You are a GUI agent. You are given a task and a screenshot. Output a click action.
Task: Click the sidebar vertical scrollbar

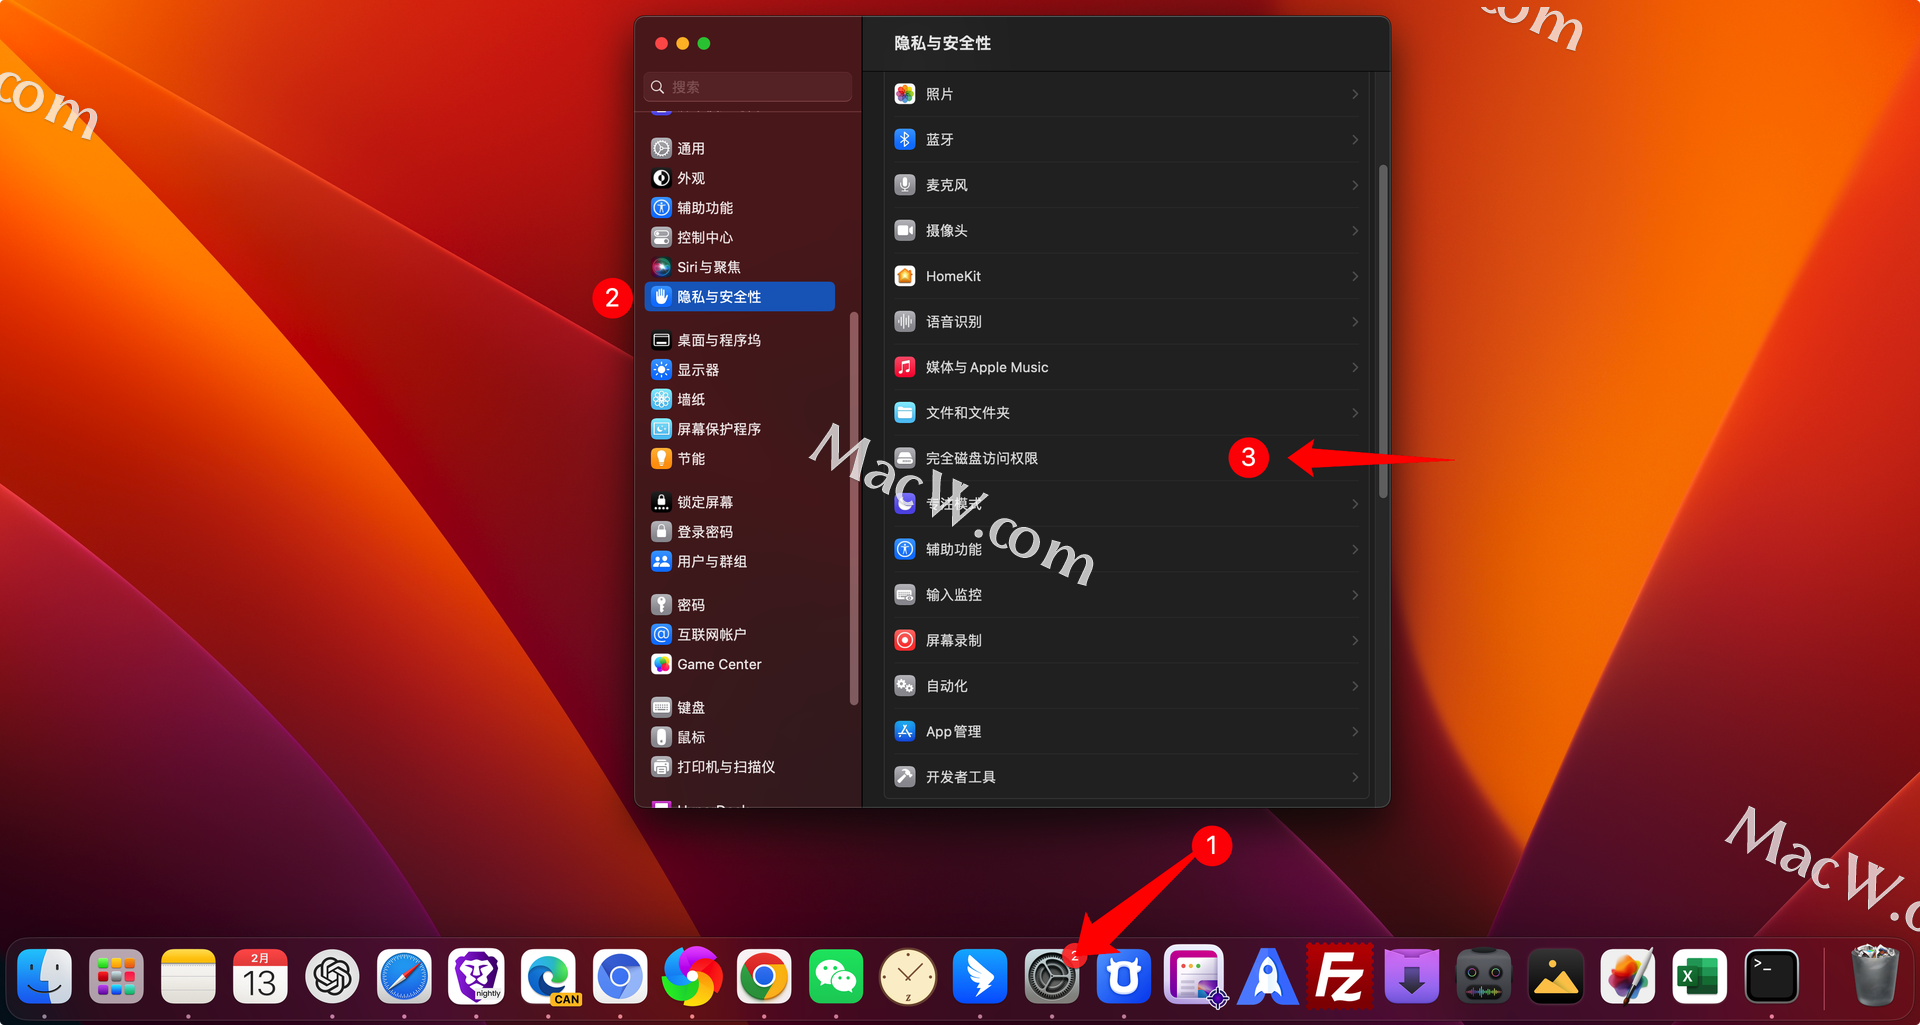coord(854,508)
